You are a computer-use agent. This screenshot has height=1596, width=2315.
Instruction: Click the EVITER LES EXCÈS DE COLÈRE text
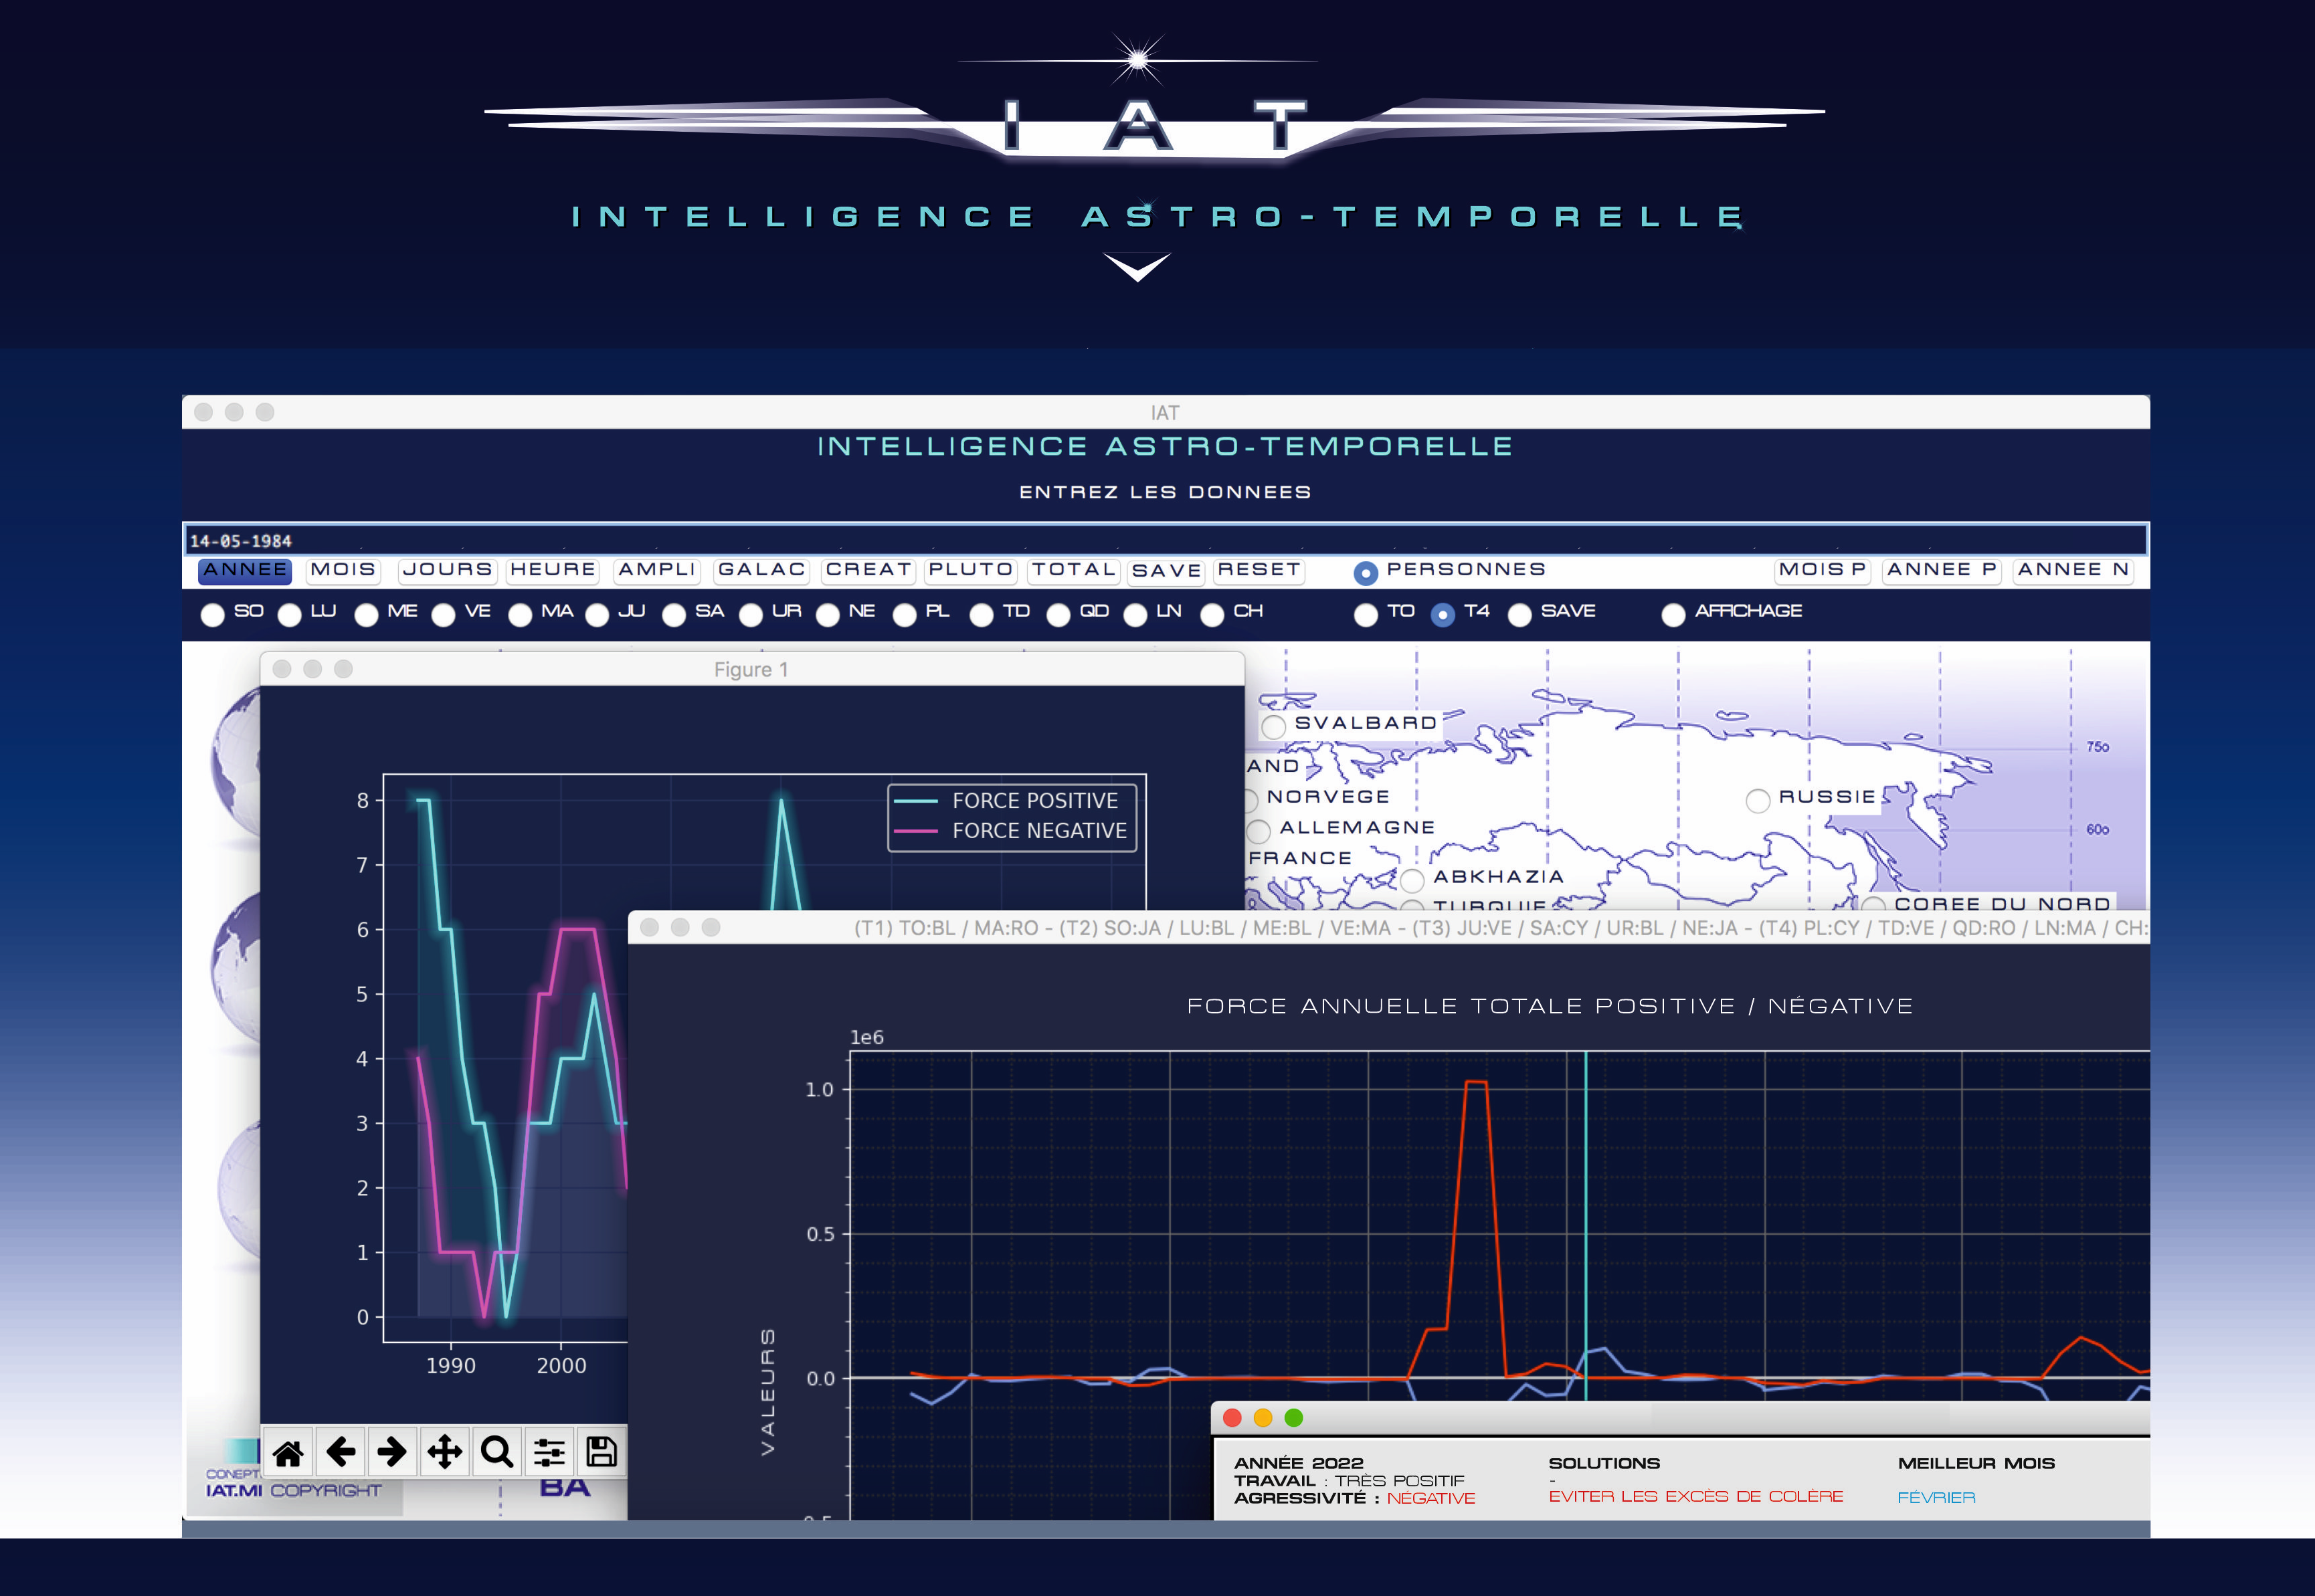click(x=1696, y=1497)
